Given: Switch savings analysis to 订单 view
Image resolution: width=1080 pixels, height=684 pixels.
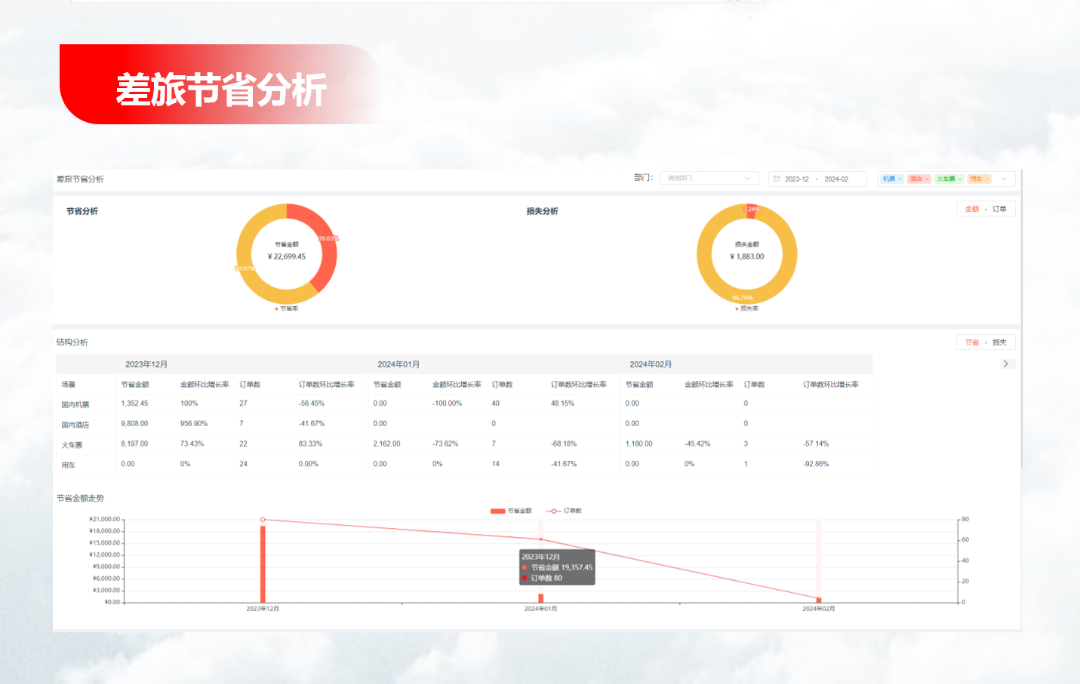Looking at the screenshot, I should 999,209.
